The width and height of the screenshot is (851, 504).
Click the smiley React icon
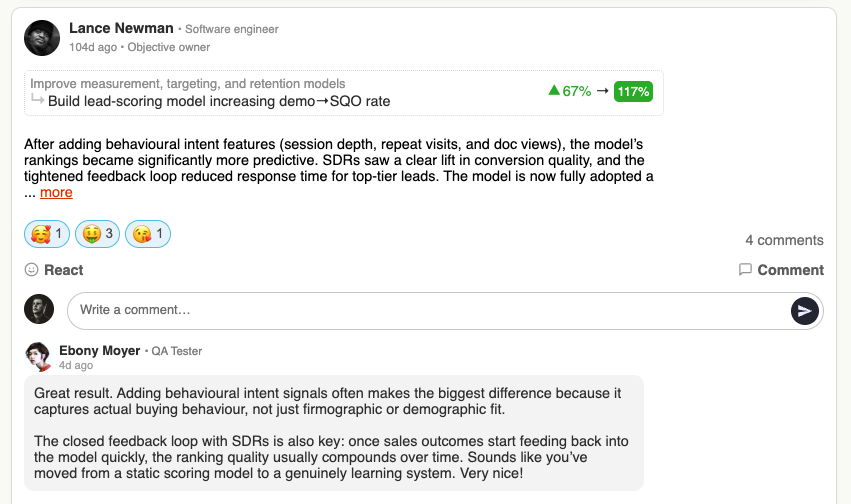pyautogui.click(x=31, y=270)
